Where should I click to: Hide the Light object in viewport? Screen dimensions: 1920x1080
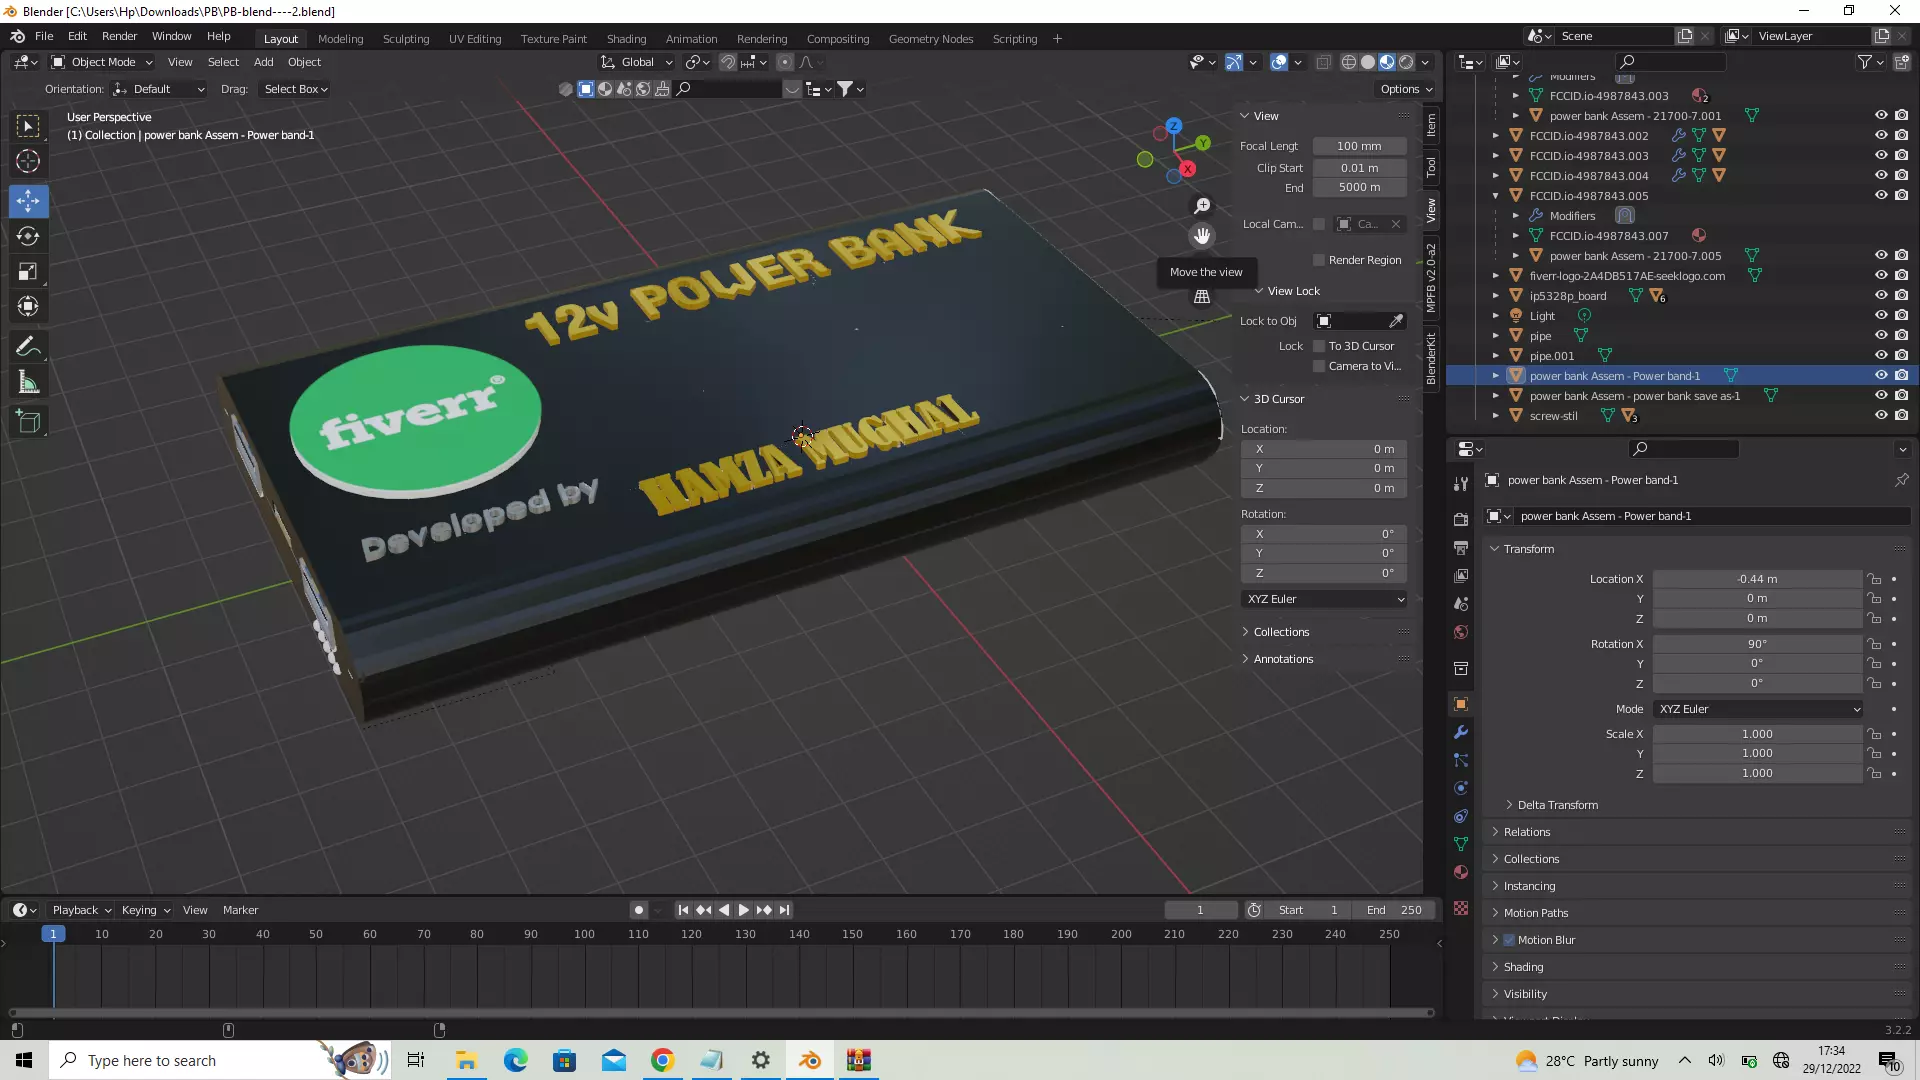(x=1881, y=315)
